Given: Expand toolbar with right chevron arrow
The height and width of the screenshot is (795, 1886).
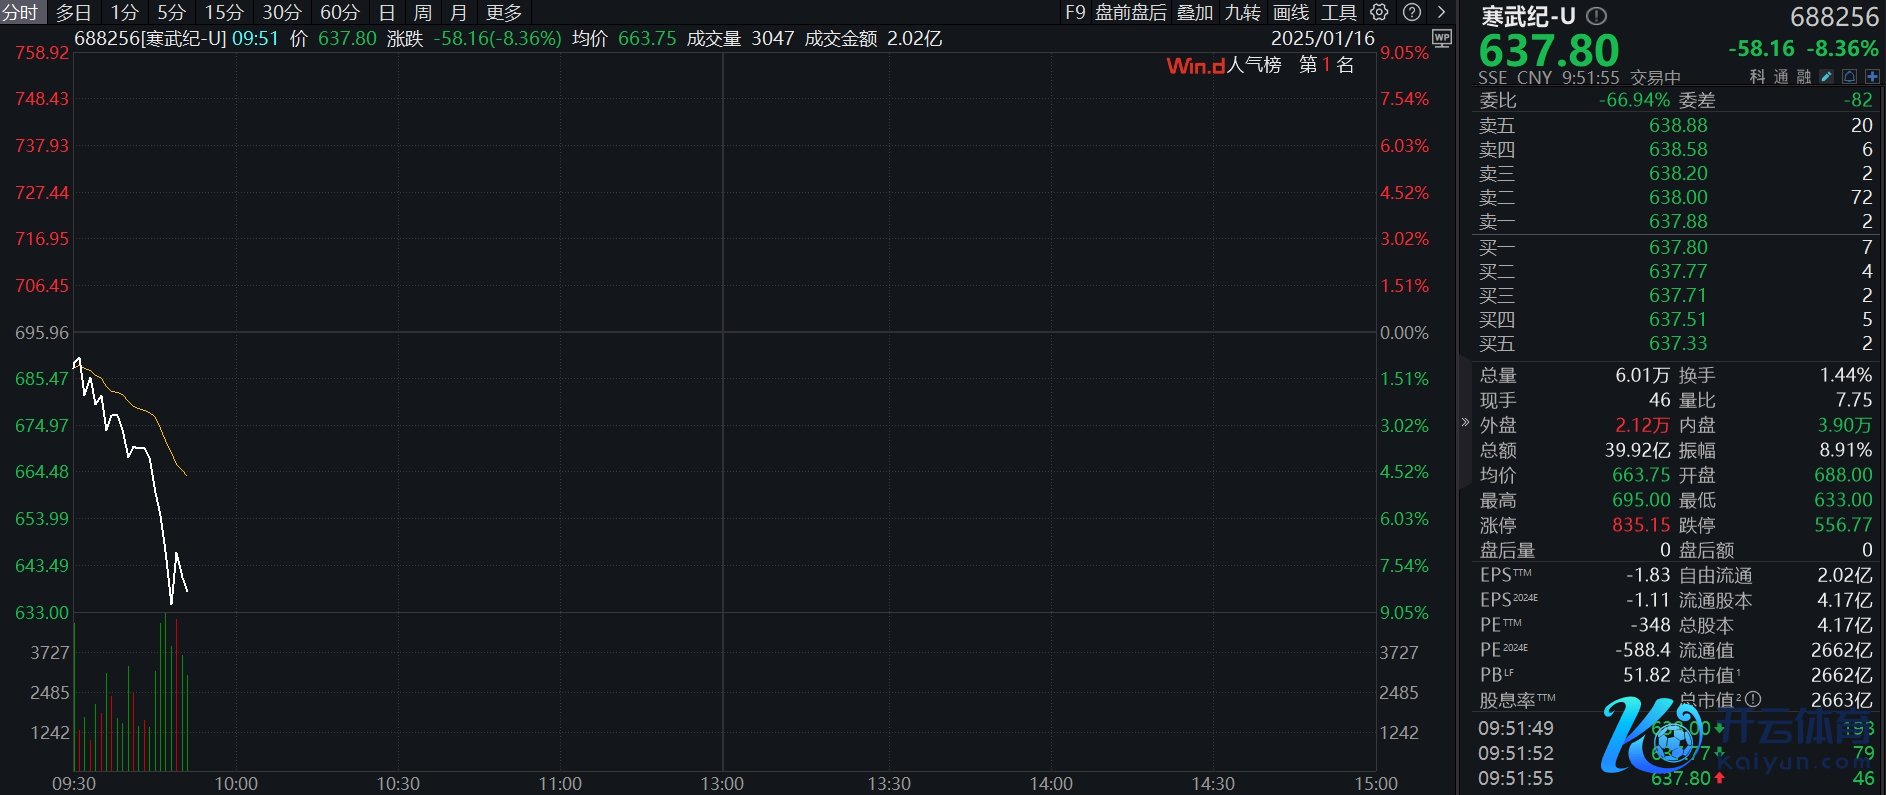Looking at the screenshot, I should (x=1441, y=12).
